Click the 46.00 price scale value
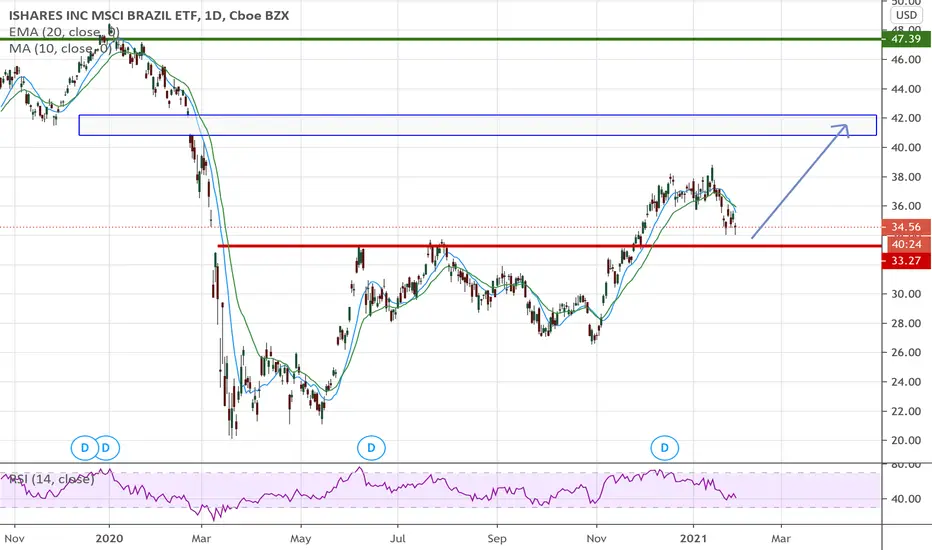The height and width of the screenshot is (550, 932). [906, 59]
